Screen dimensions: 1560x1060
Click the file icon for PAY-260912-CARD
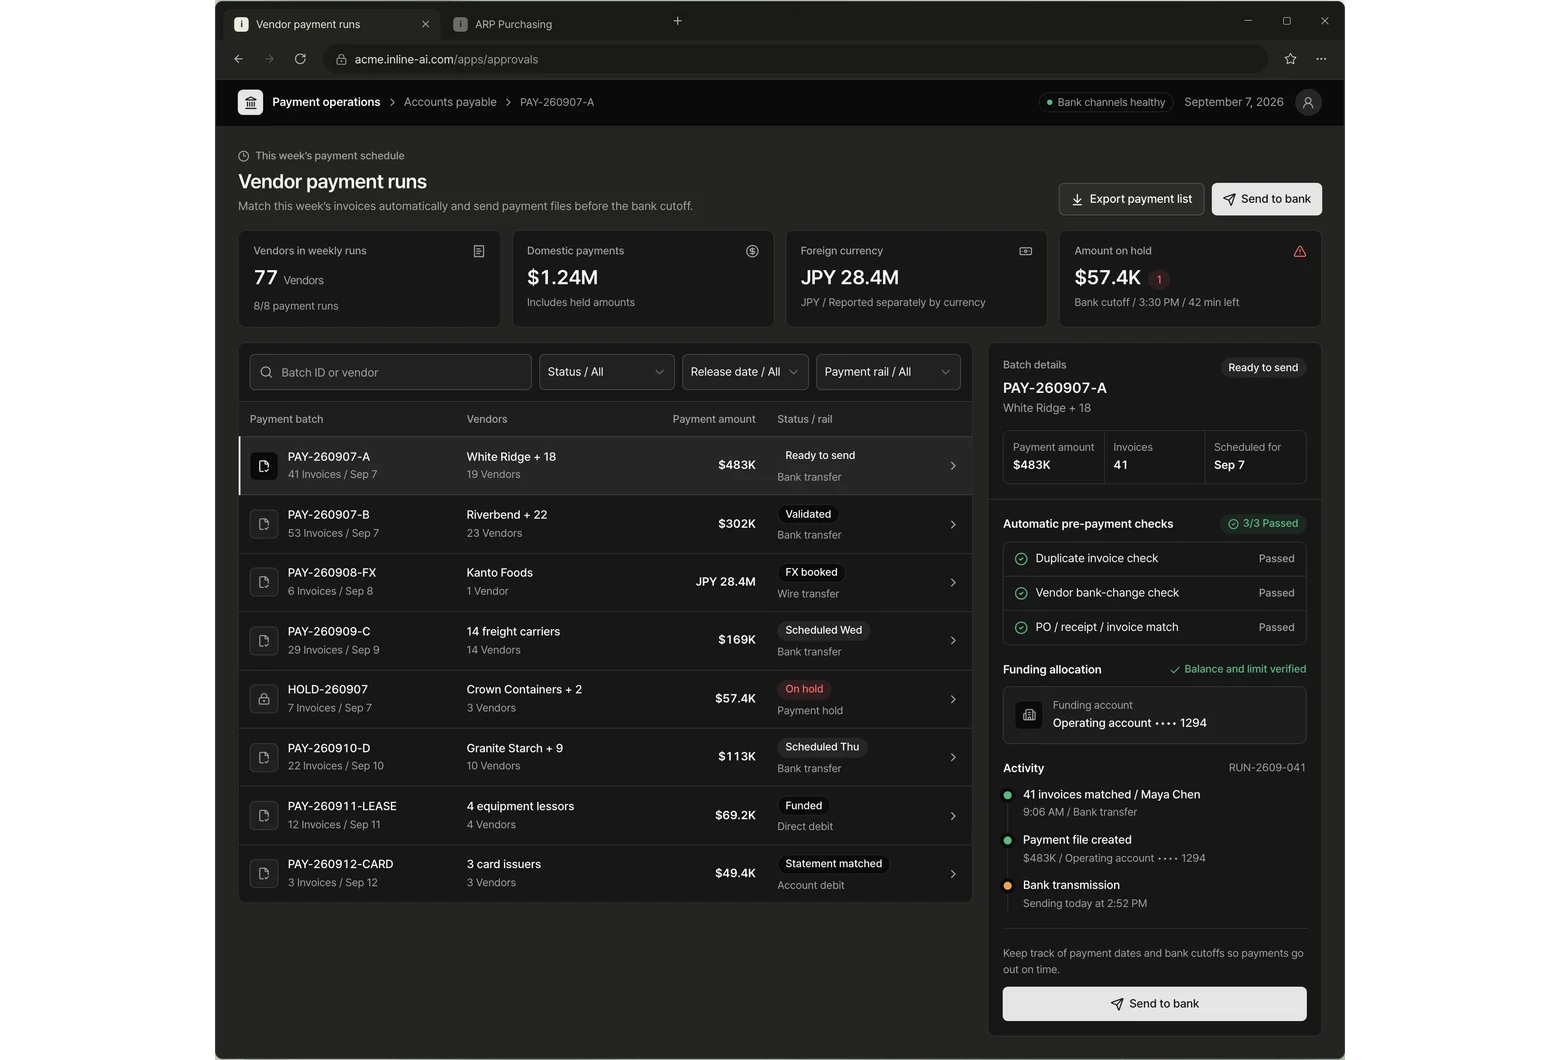click(264, 873)
